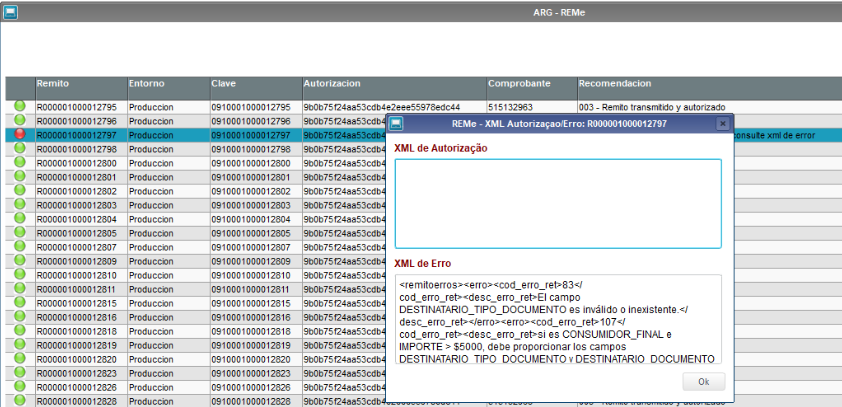
Task: Click '003 - Remito transmitido y autorizado' in first row
Action: 652,107
